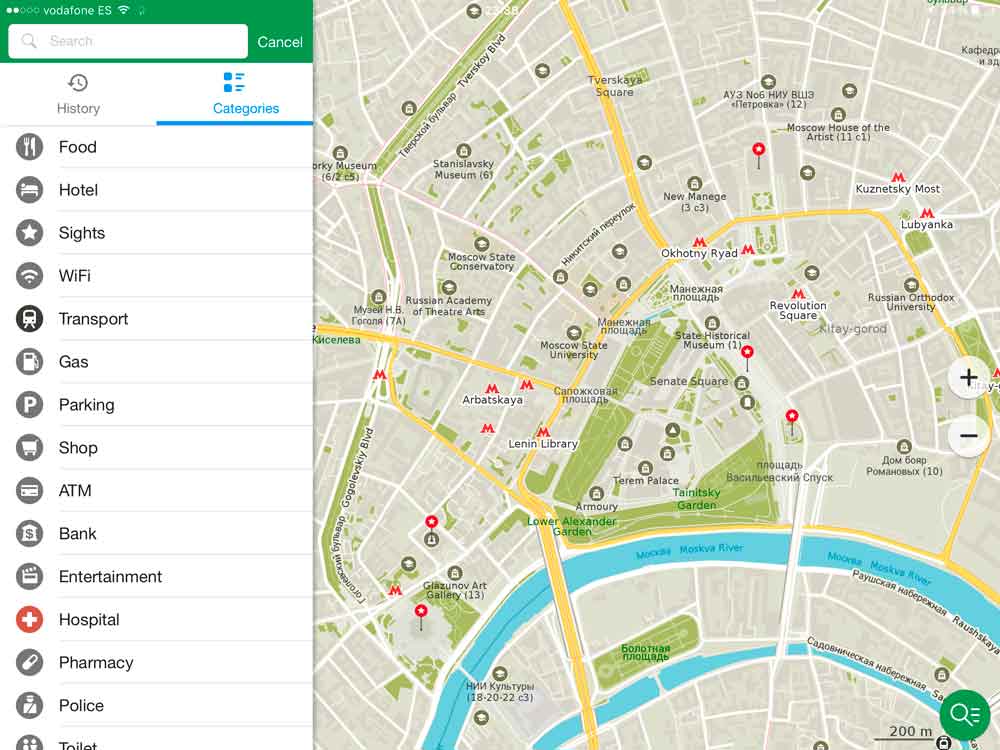Tap the Lower Alexander Garden label

point(571,526)
